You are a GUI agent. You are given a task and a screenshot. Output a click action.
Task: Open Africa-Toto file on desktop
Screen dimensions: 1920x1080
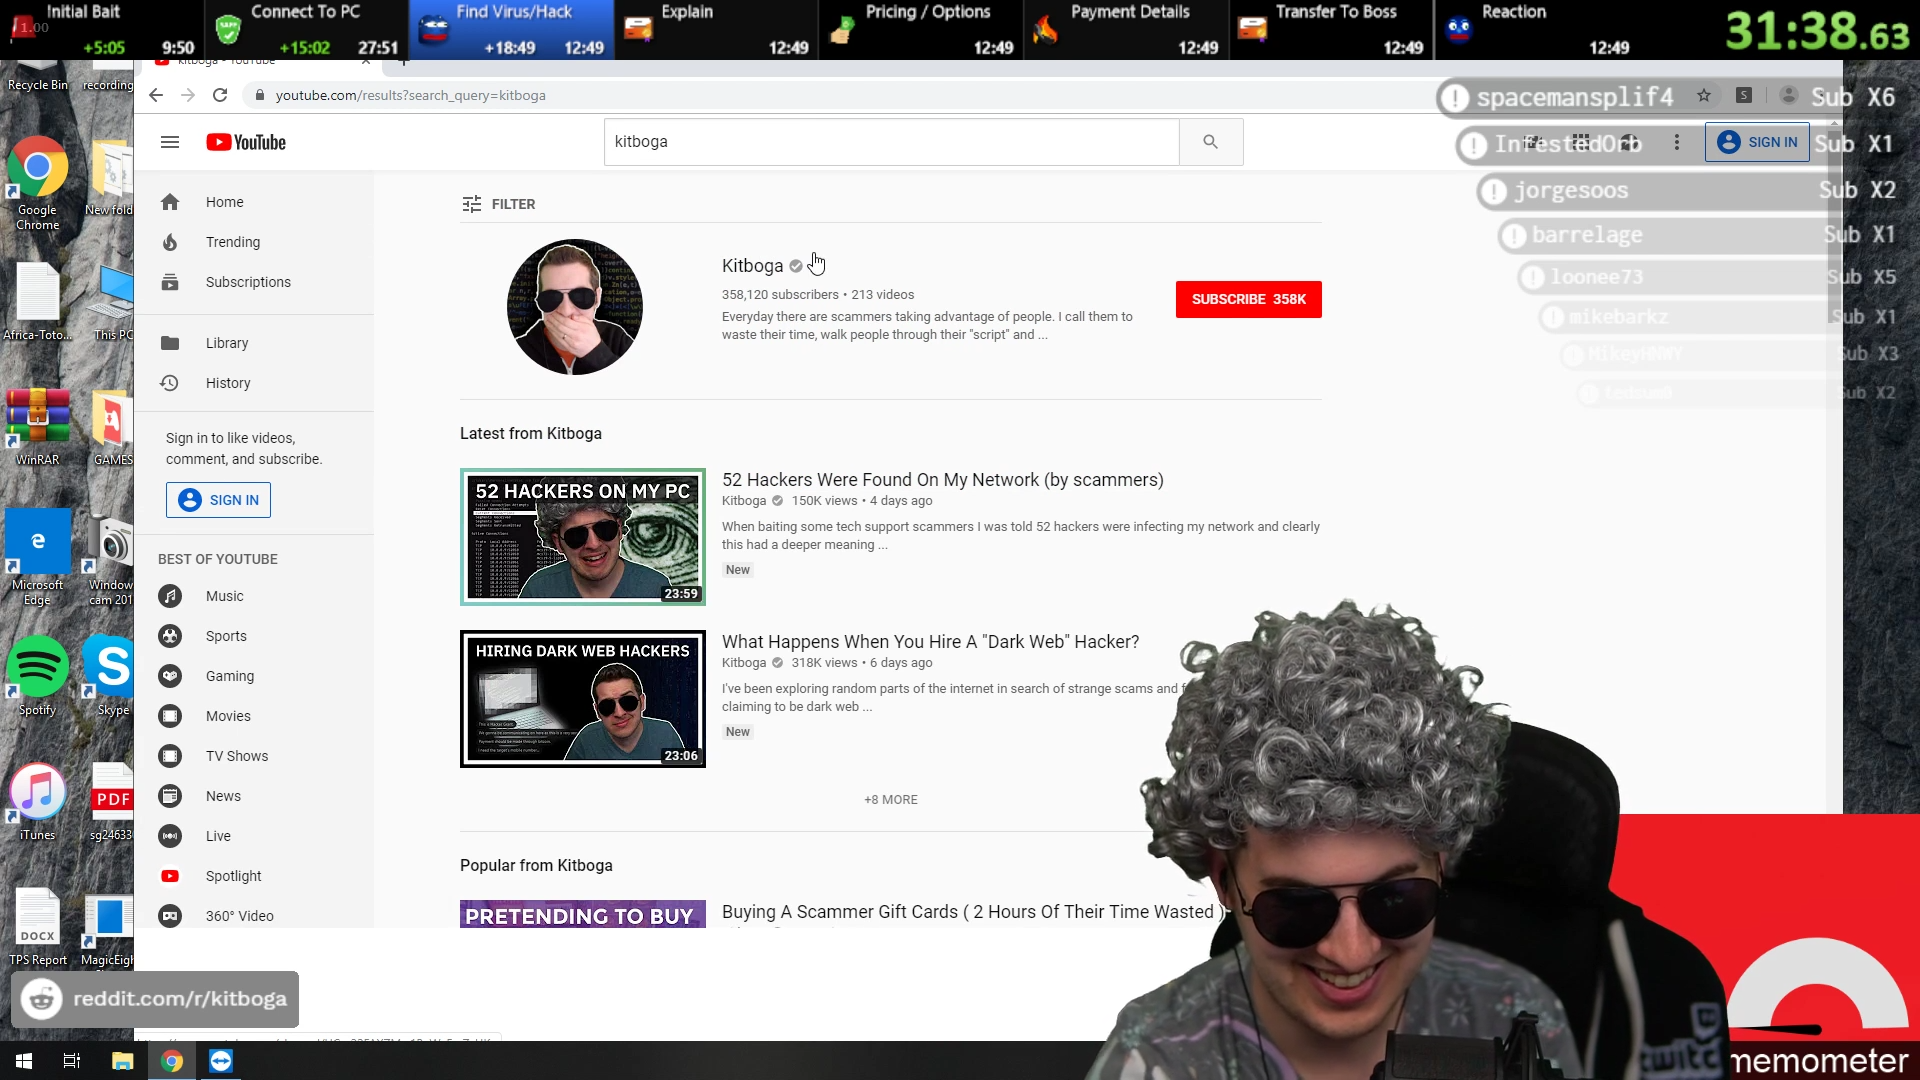(37, 302)
